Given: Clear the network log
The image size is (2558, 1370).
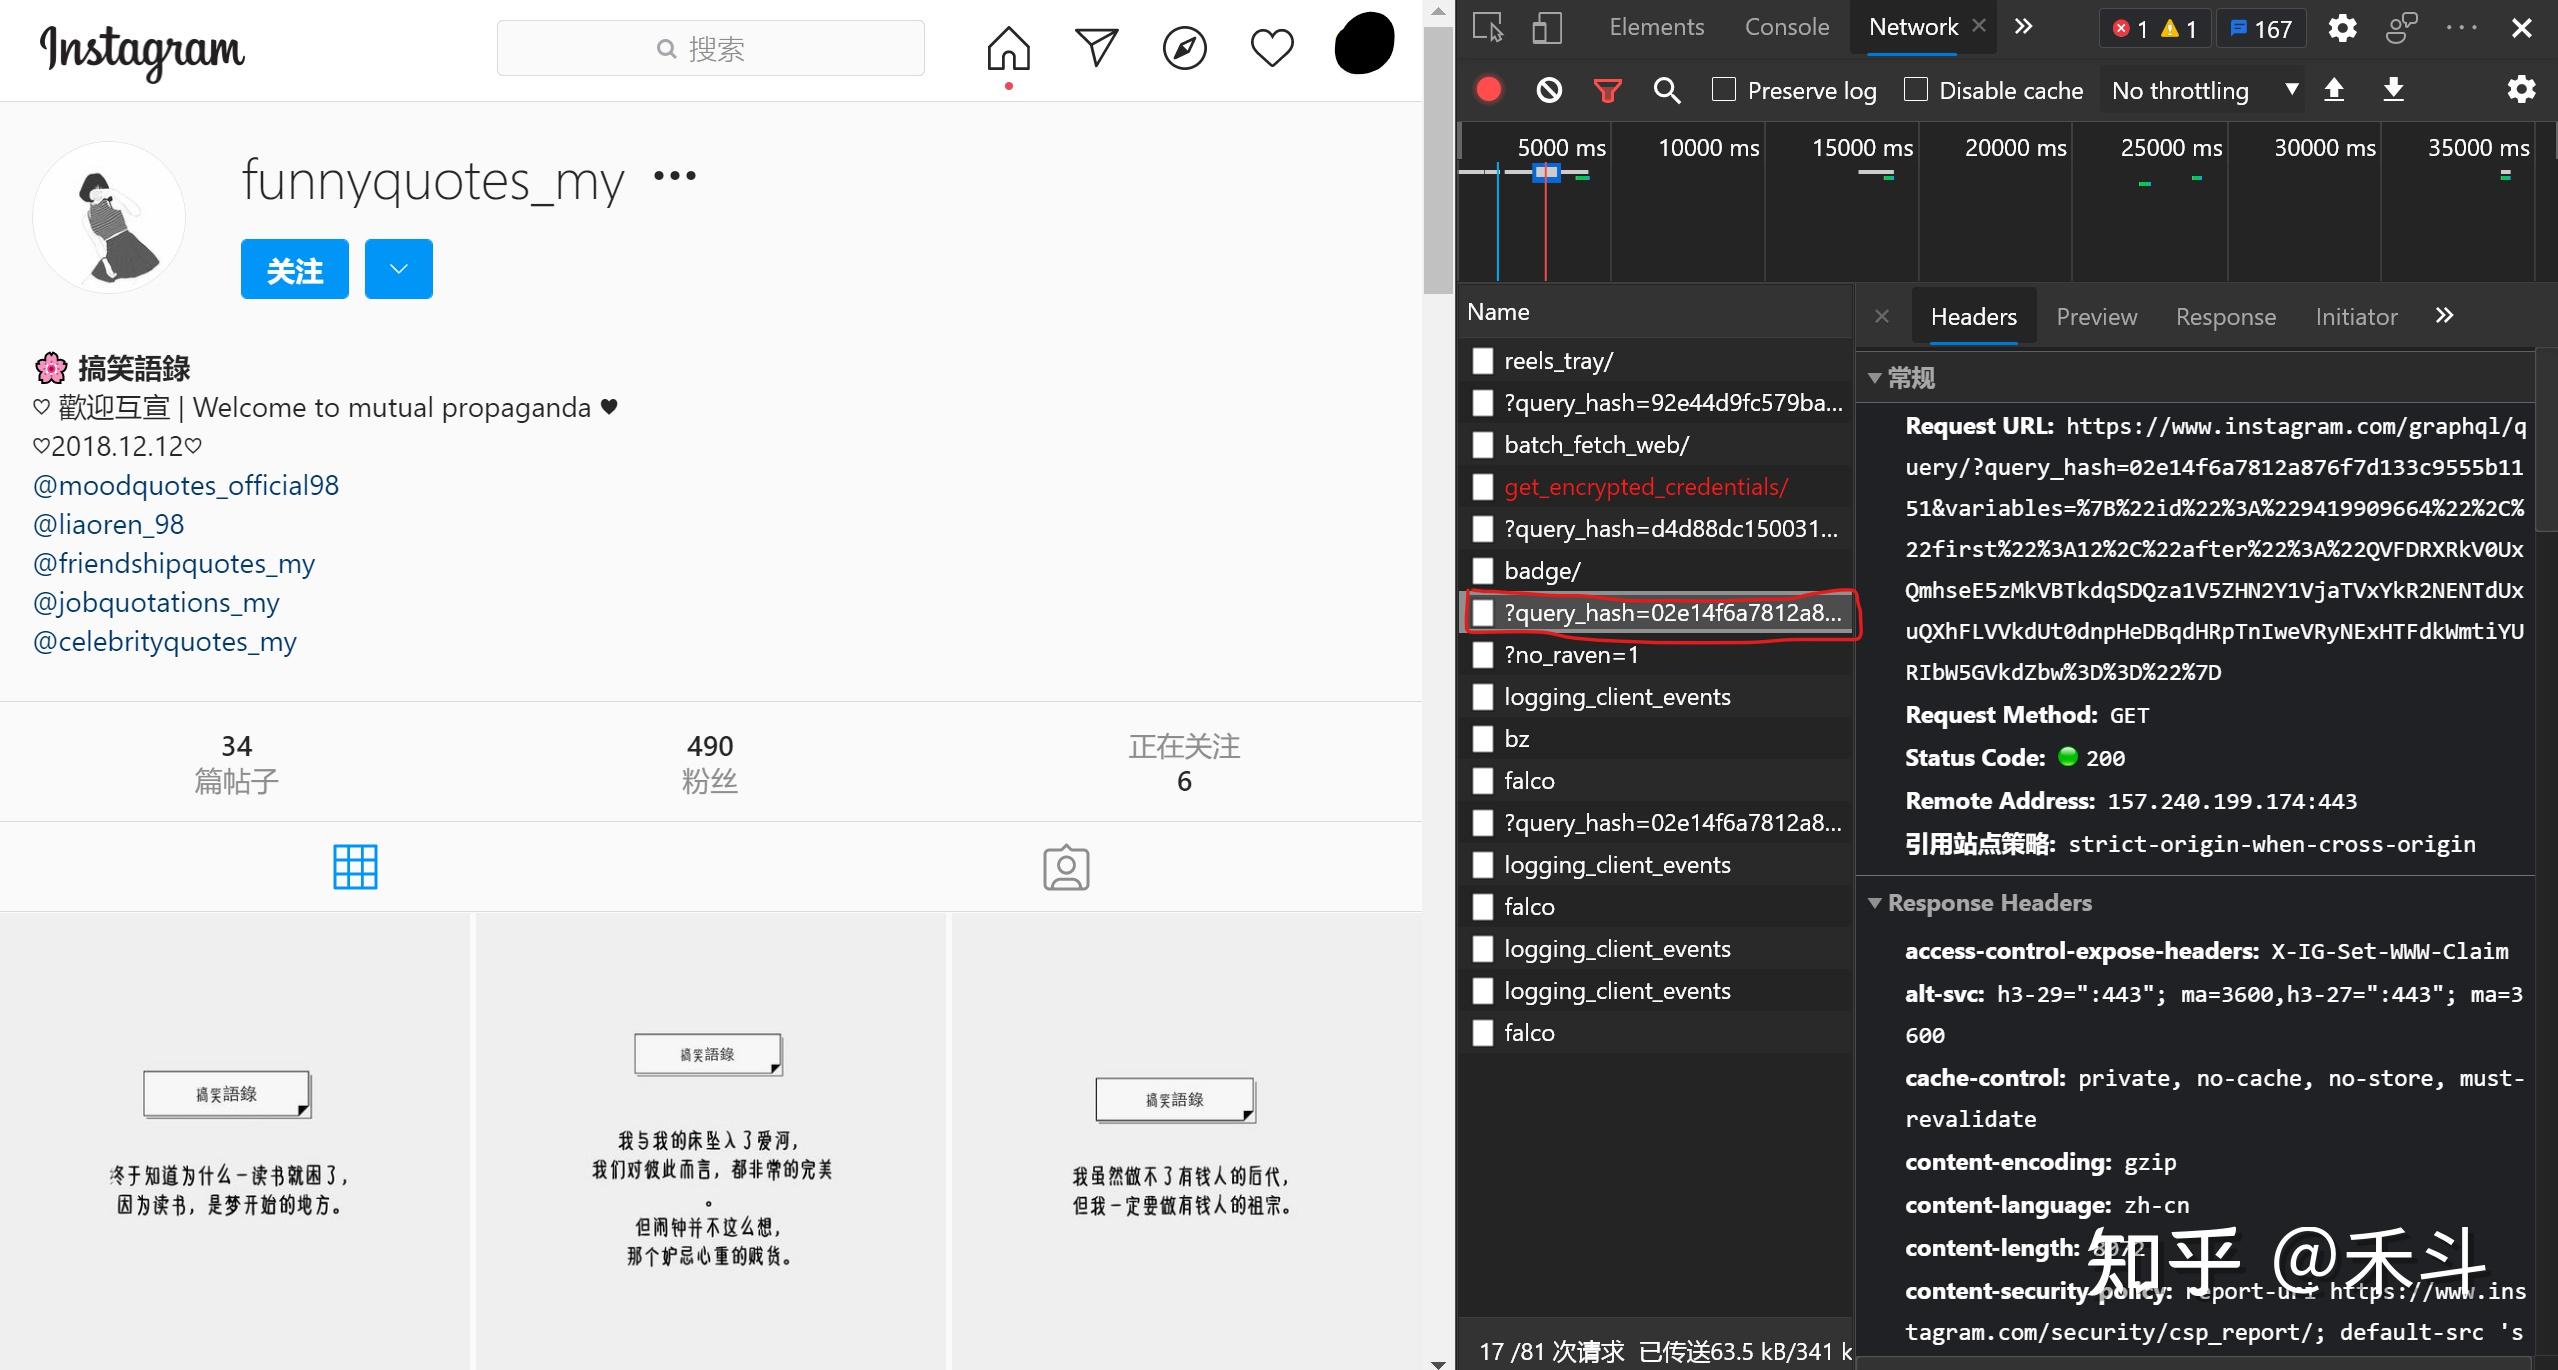Looking at the screenshot, I should tap(1549, 90).
